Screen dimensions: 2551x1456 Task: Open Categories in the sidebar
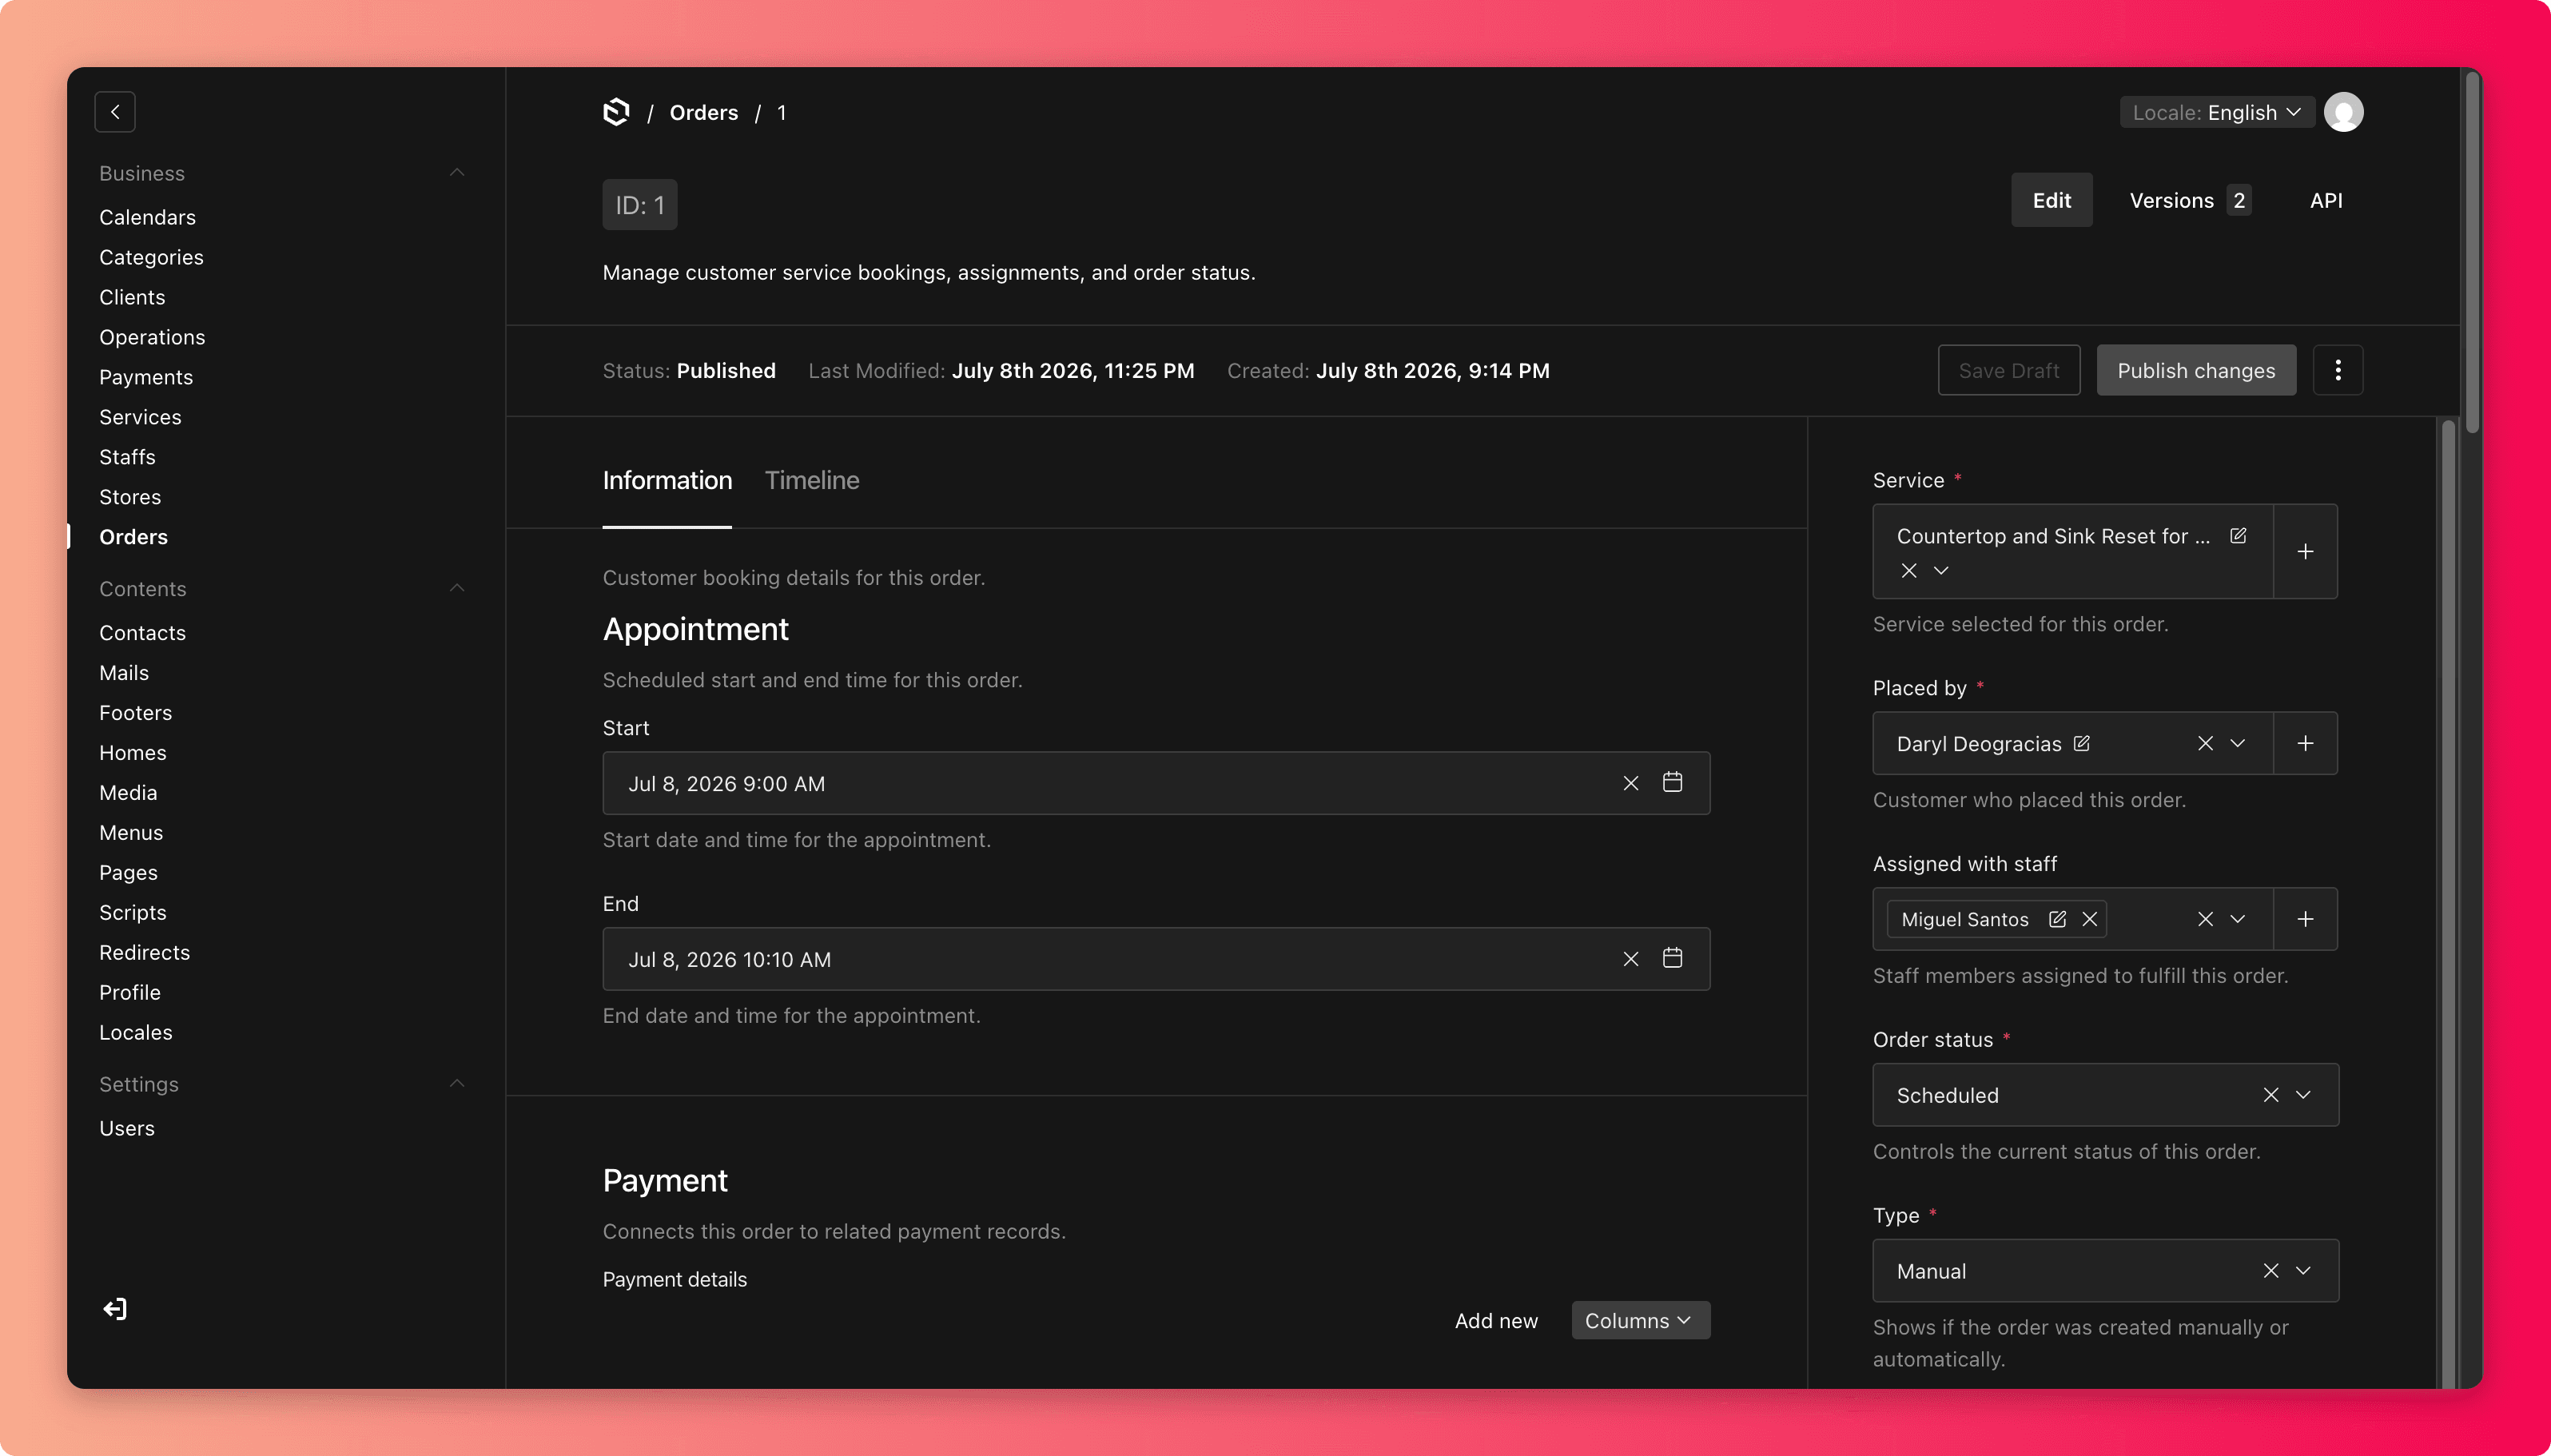pyautogui.click(x=151, y=257)
